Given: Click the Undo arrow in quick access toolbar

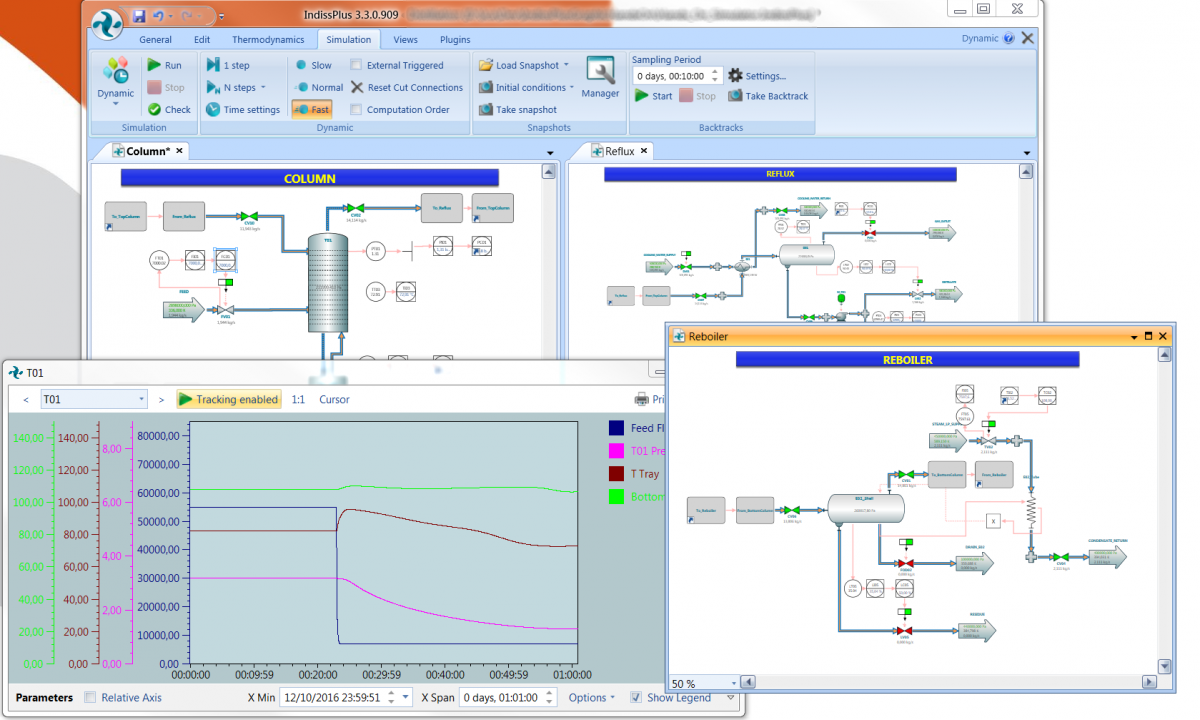Looking at the screenshot, I should pyautogui.click(x=159, y=16).
